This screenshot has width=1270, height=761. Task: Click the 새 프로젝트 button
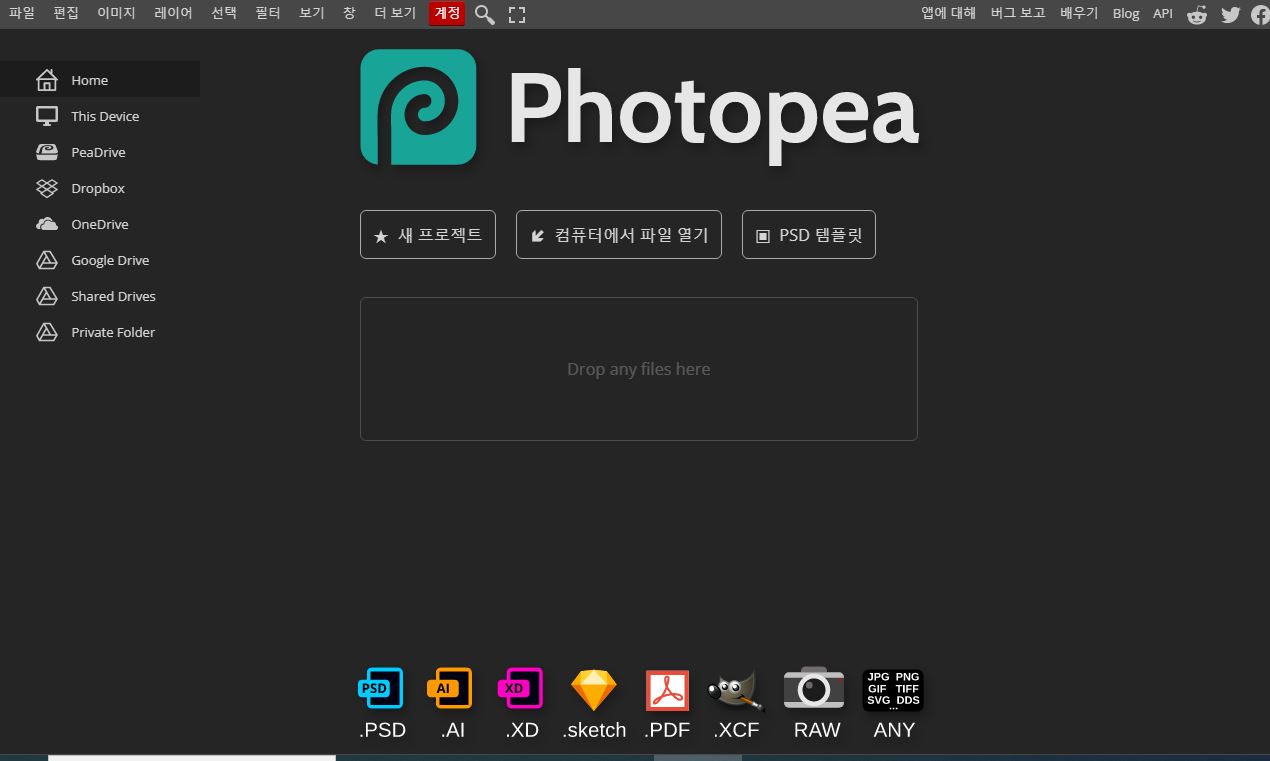pos(428,235)
